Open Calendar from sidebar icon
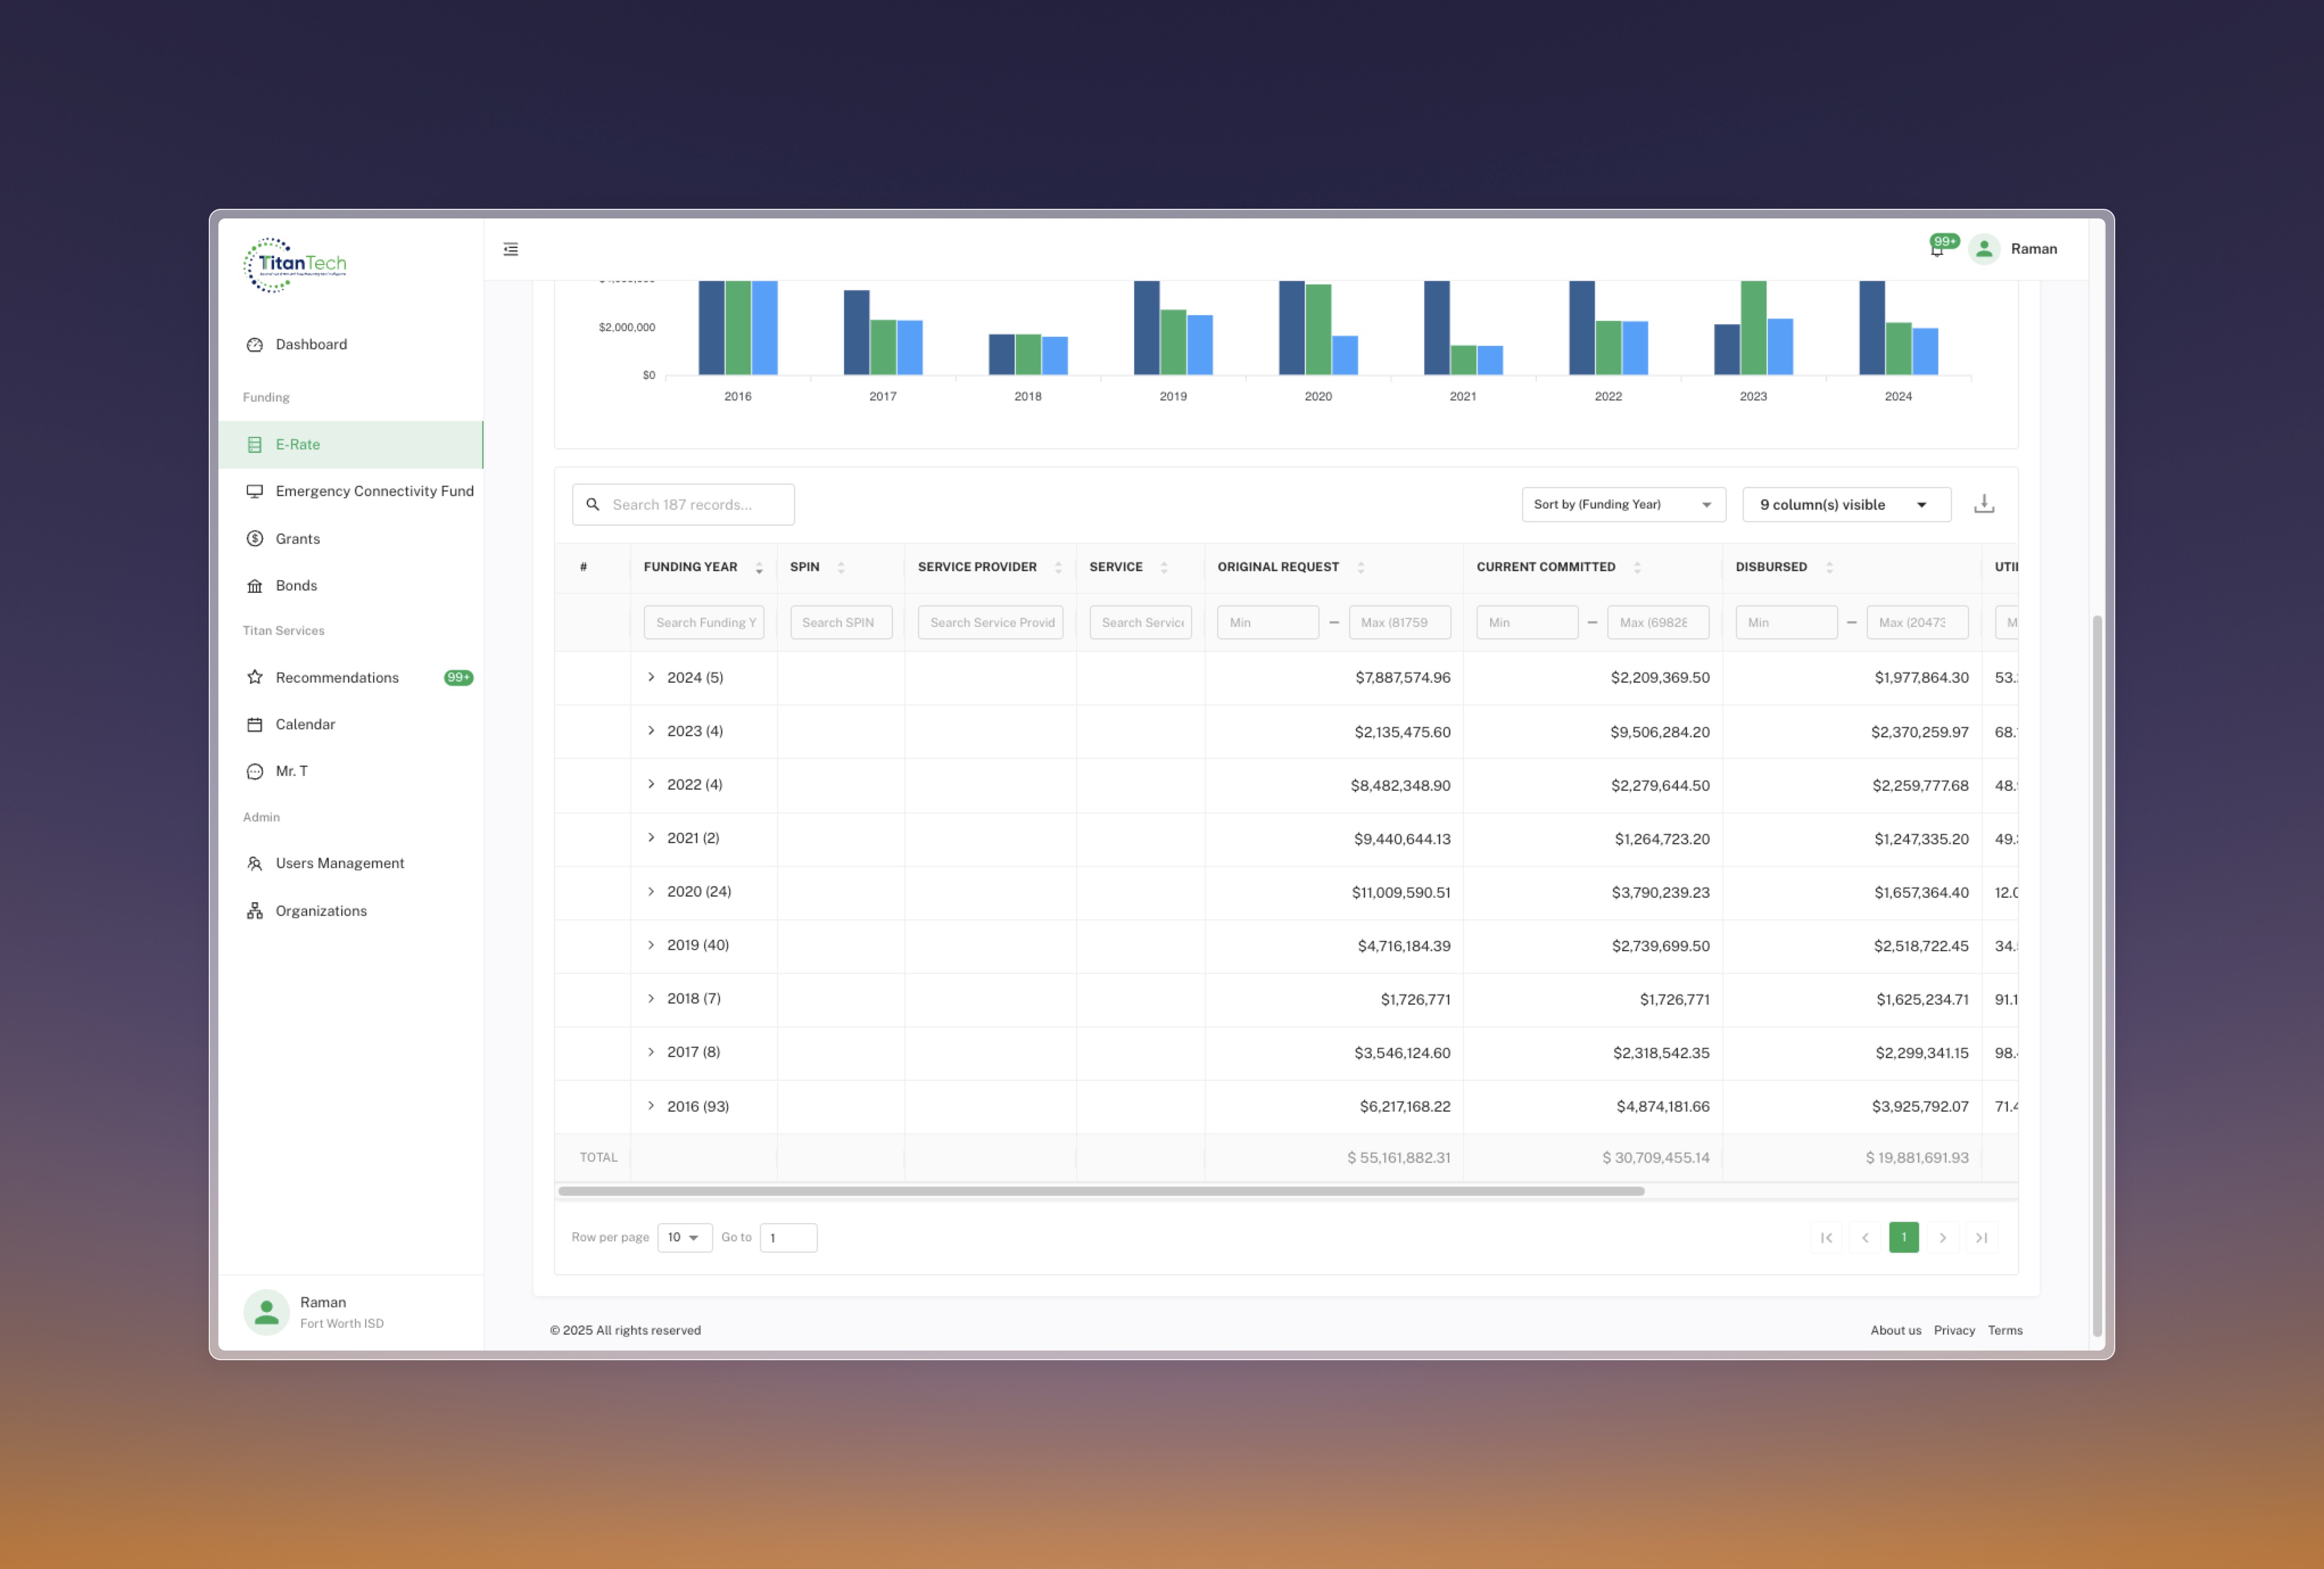 coord(255,724)
